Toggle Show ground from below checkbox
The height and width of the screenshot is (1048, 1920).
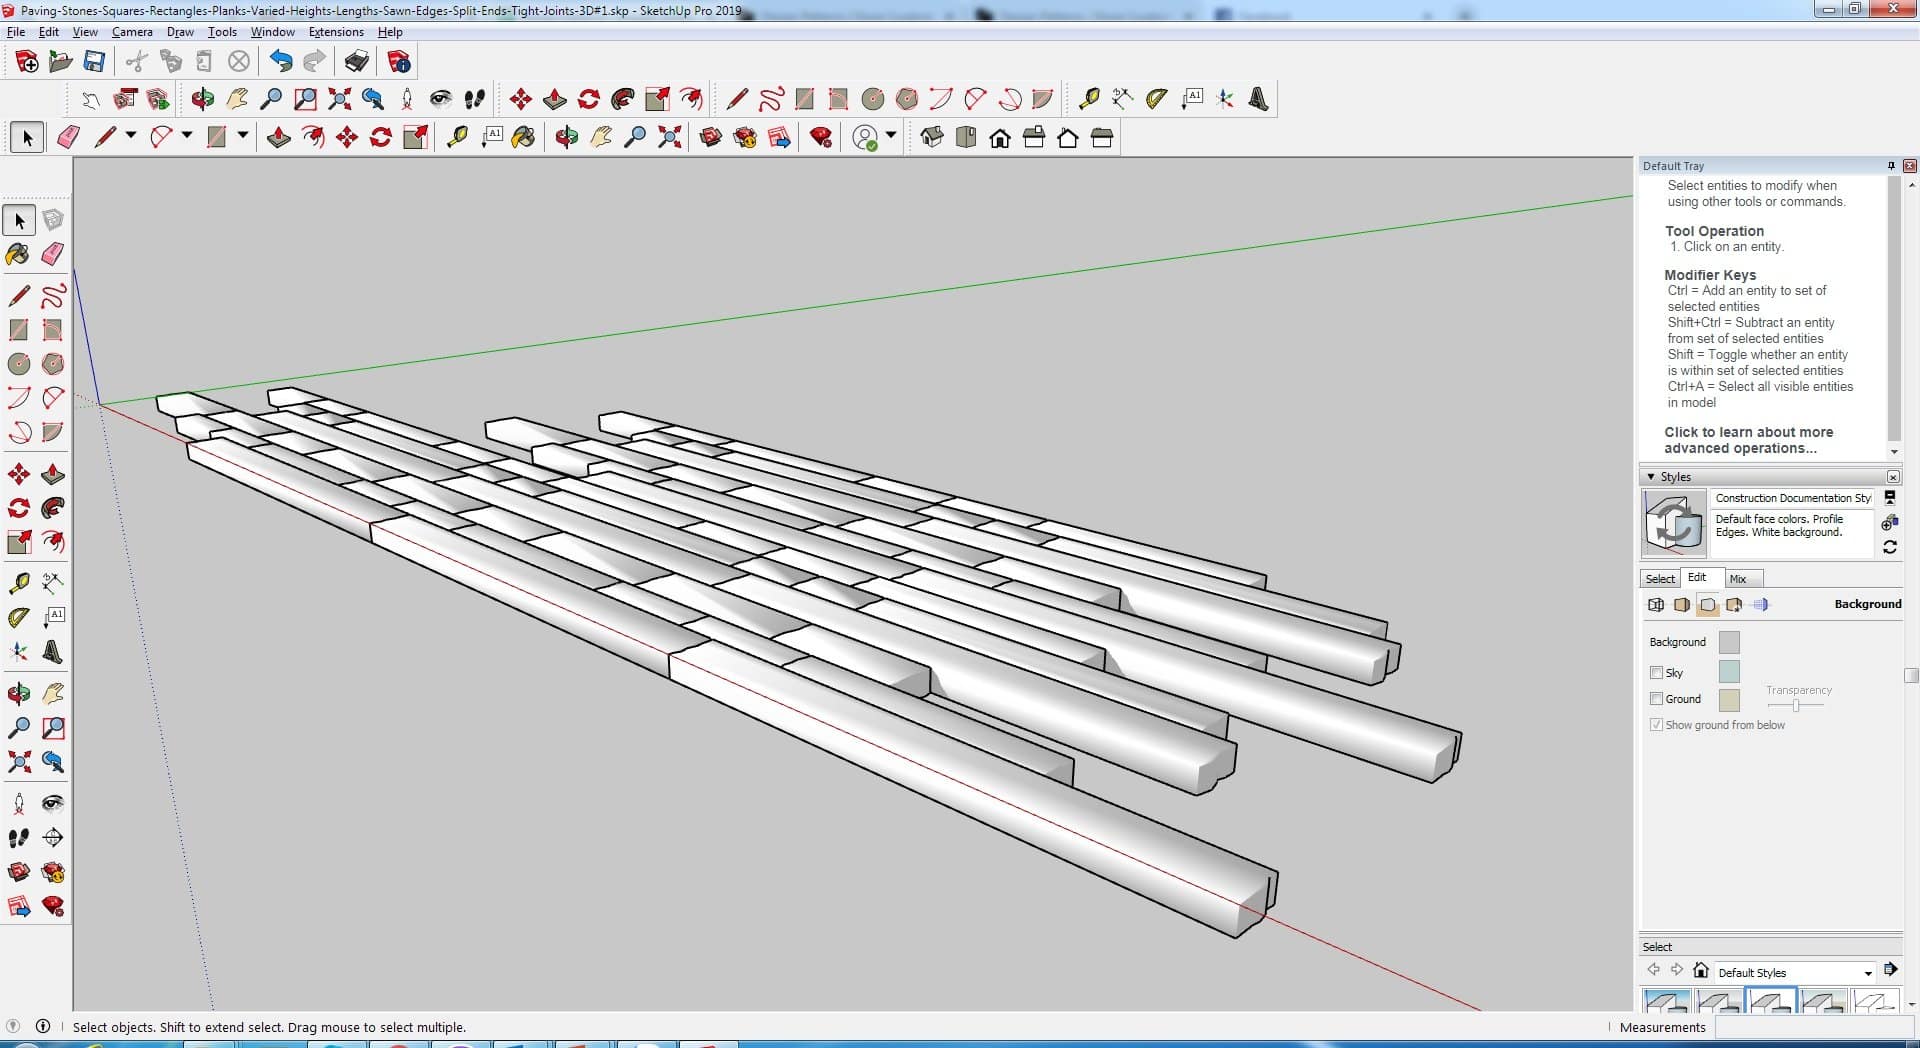[x=1656, y=725]
